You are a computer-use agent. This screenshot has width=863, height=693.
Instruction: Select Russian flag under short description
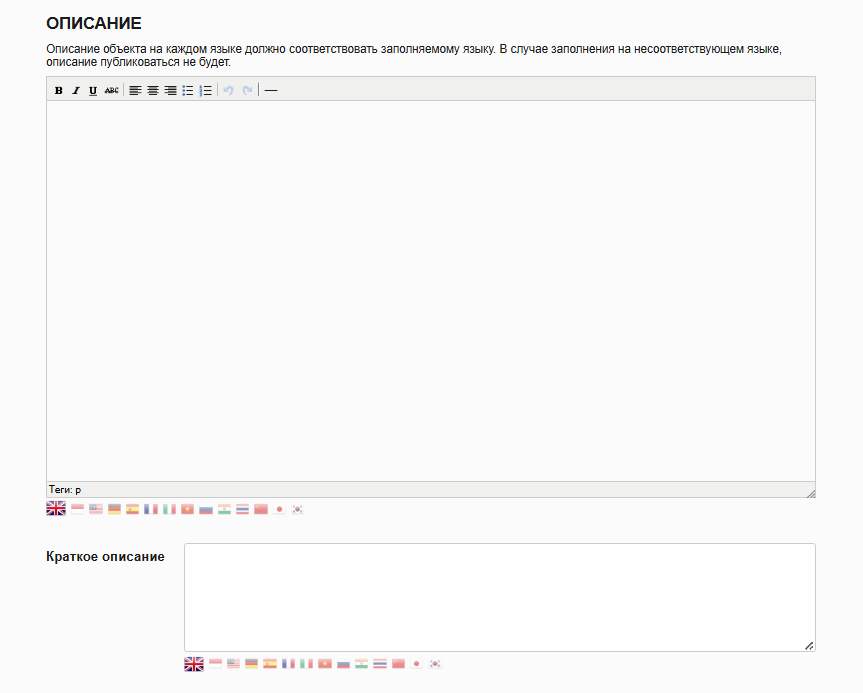(343, 664)
